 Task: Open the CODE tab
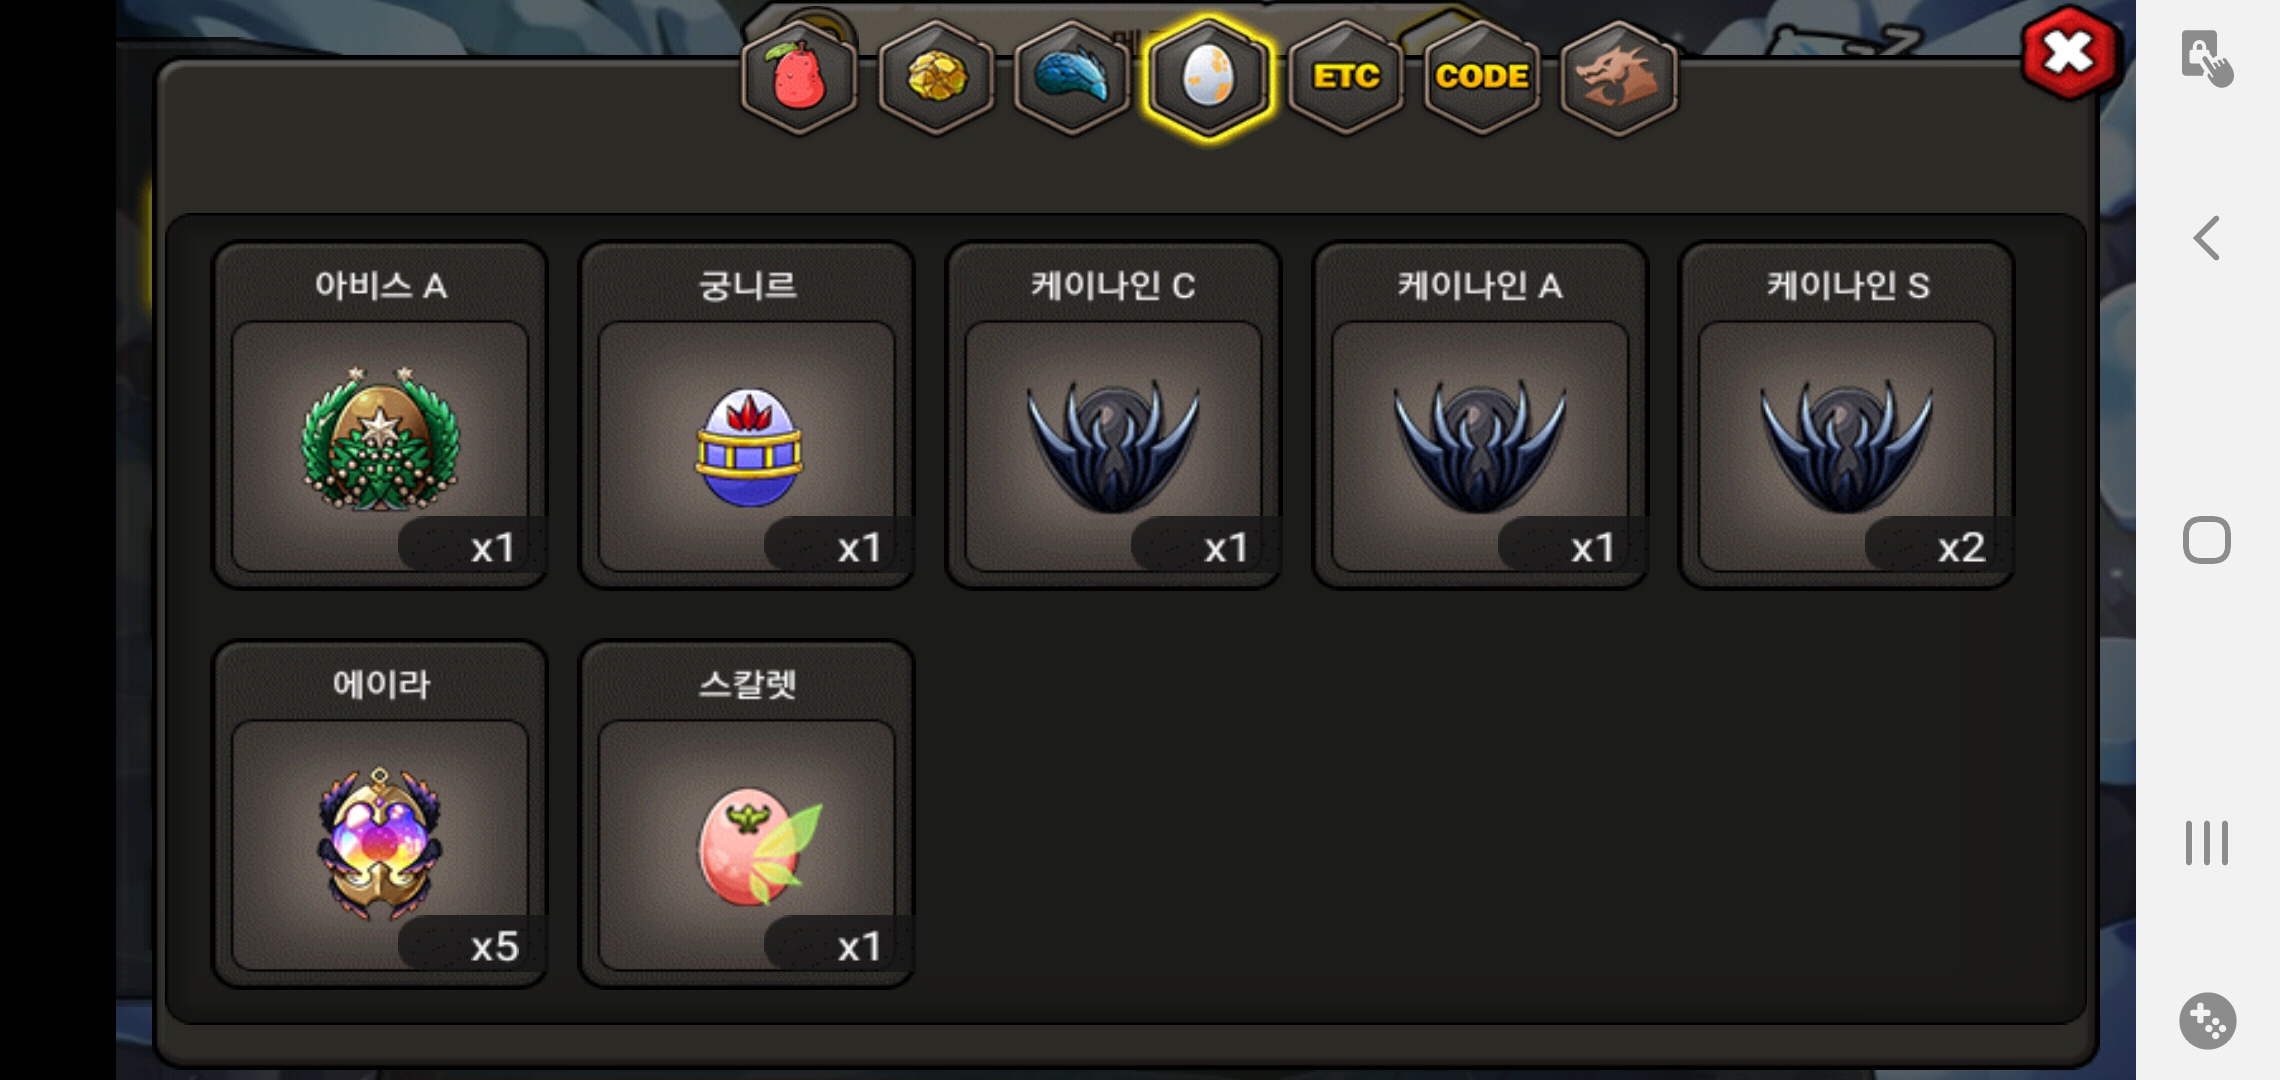1482,77
